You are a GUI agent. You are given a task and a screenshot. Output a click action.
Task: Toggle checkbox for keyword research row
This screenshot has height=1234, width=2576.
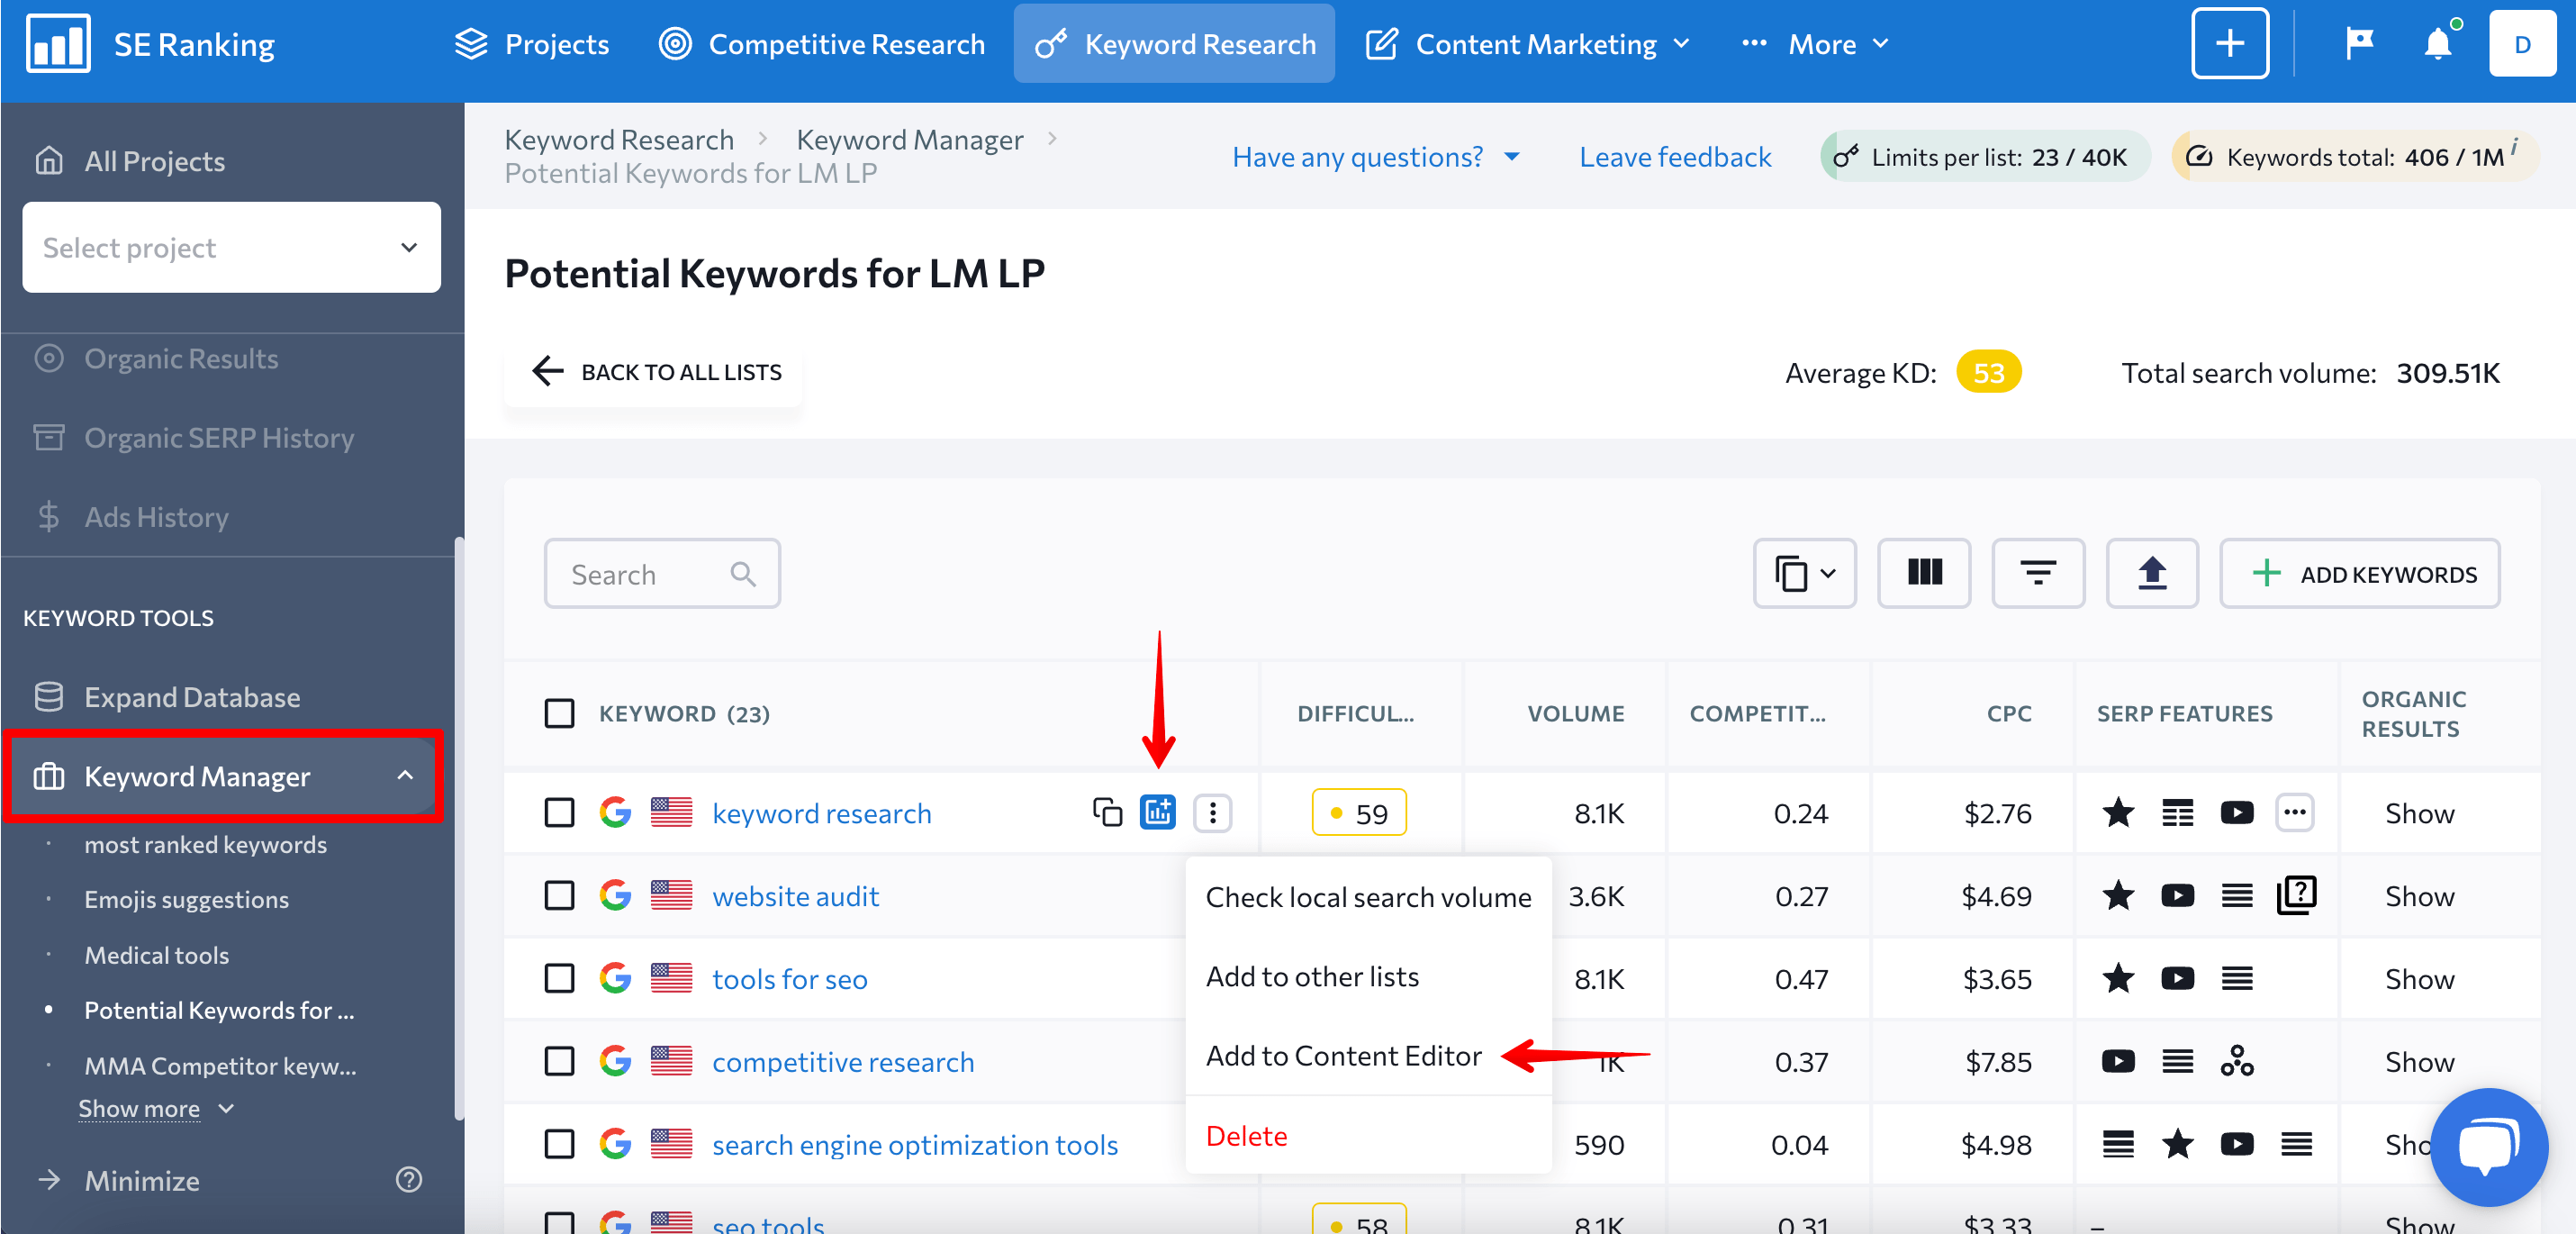[x=558, y=813]
